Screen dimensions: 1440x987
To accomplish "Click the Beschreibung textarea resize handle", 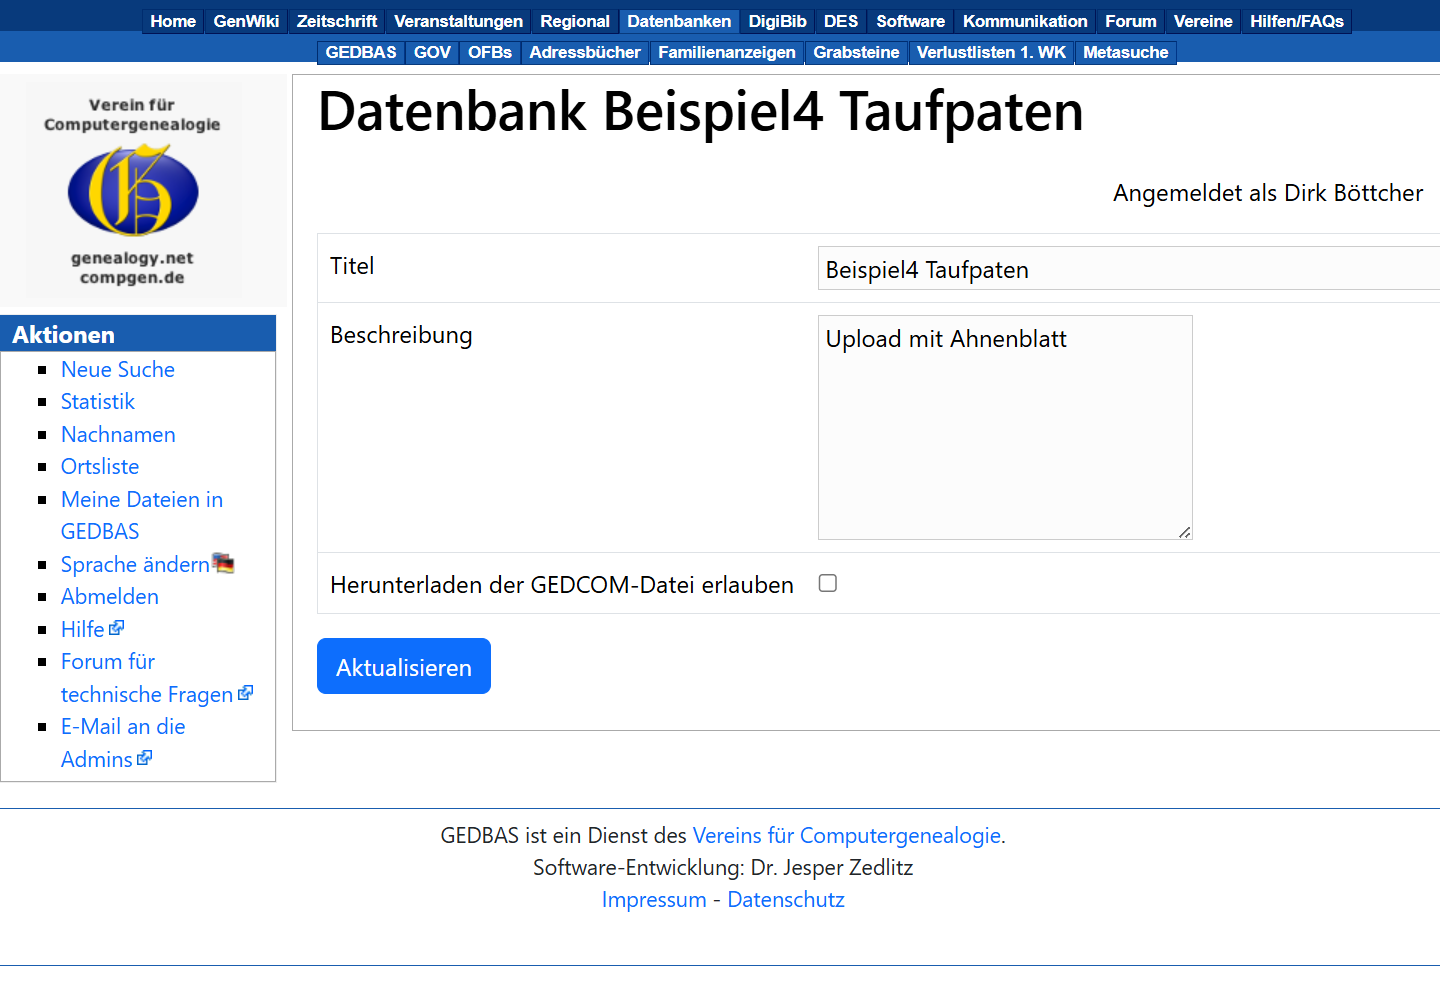I will tap(1184, 532).
